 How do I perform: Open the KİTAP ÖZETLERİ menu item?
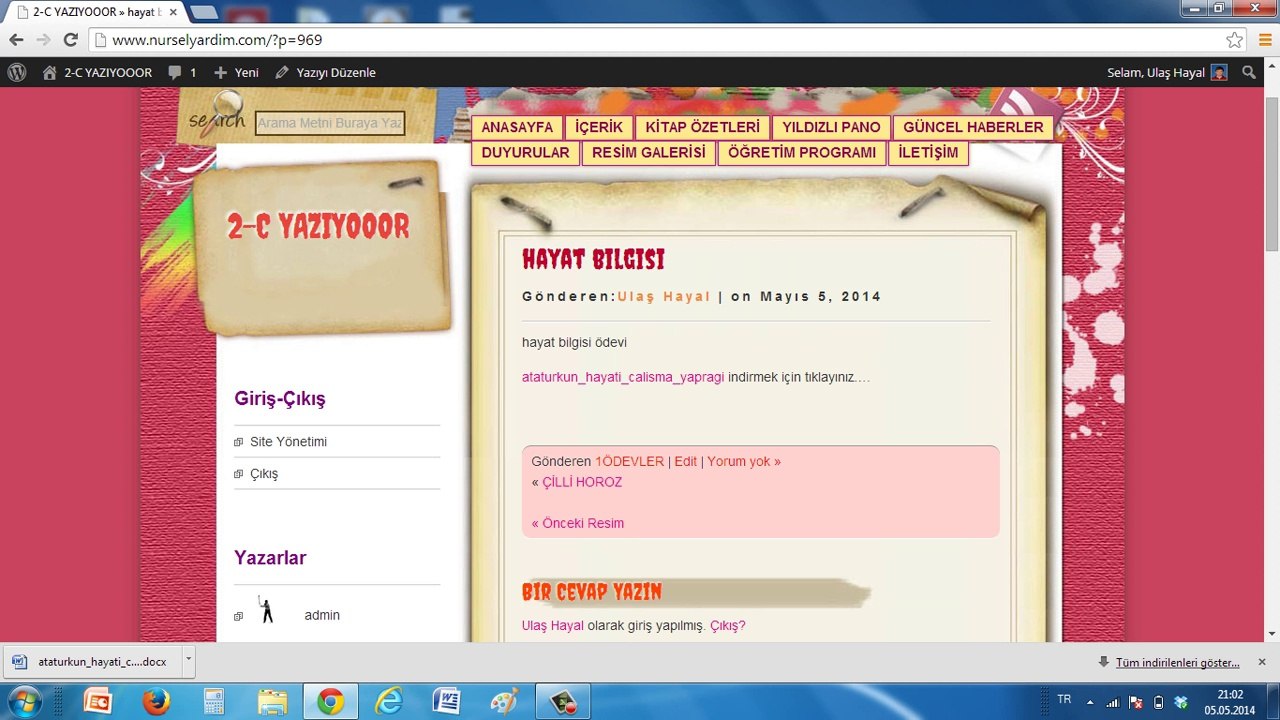702,127
